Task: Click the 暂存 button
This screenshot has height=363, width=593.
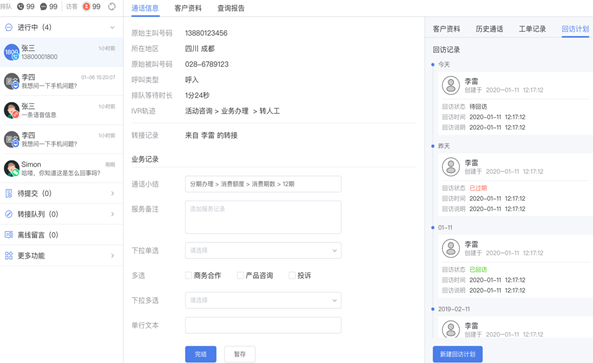Action: [x=240, y=354]
